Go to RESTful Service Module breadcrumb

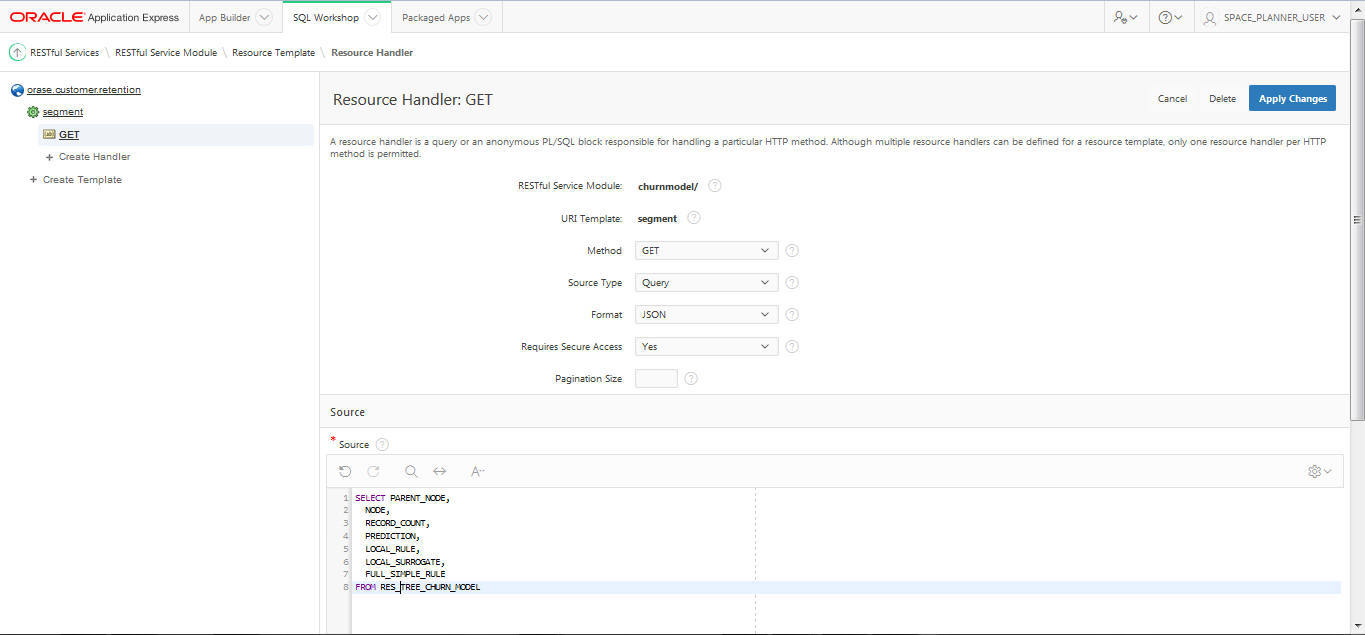point(166,53)
